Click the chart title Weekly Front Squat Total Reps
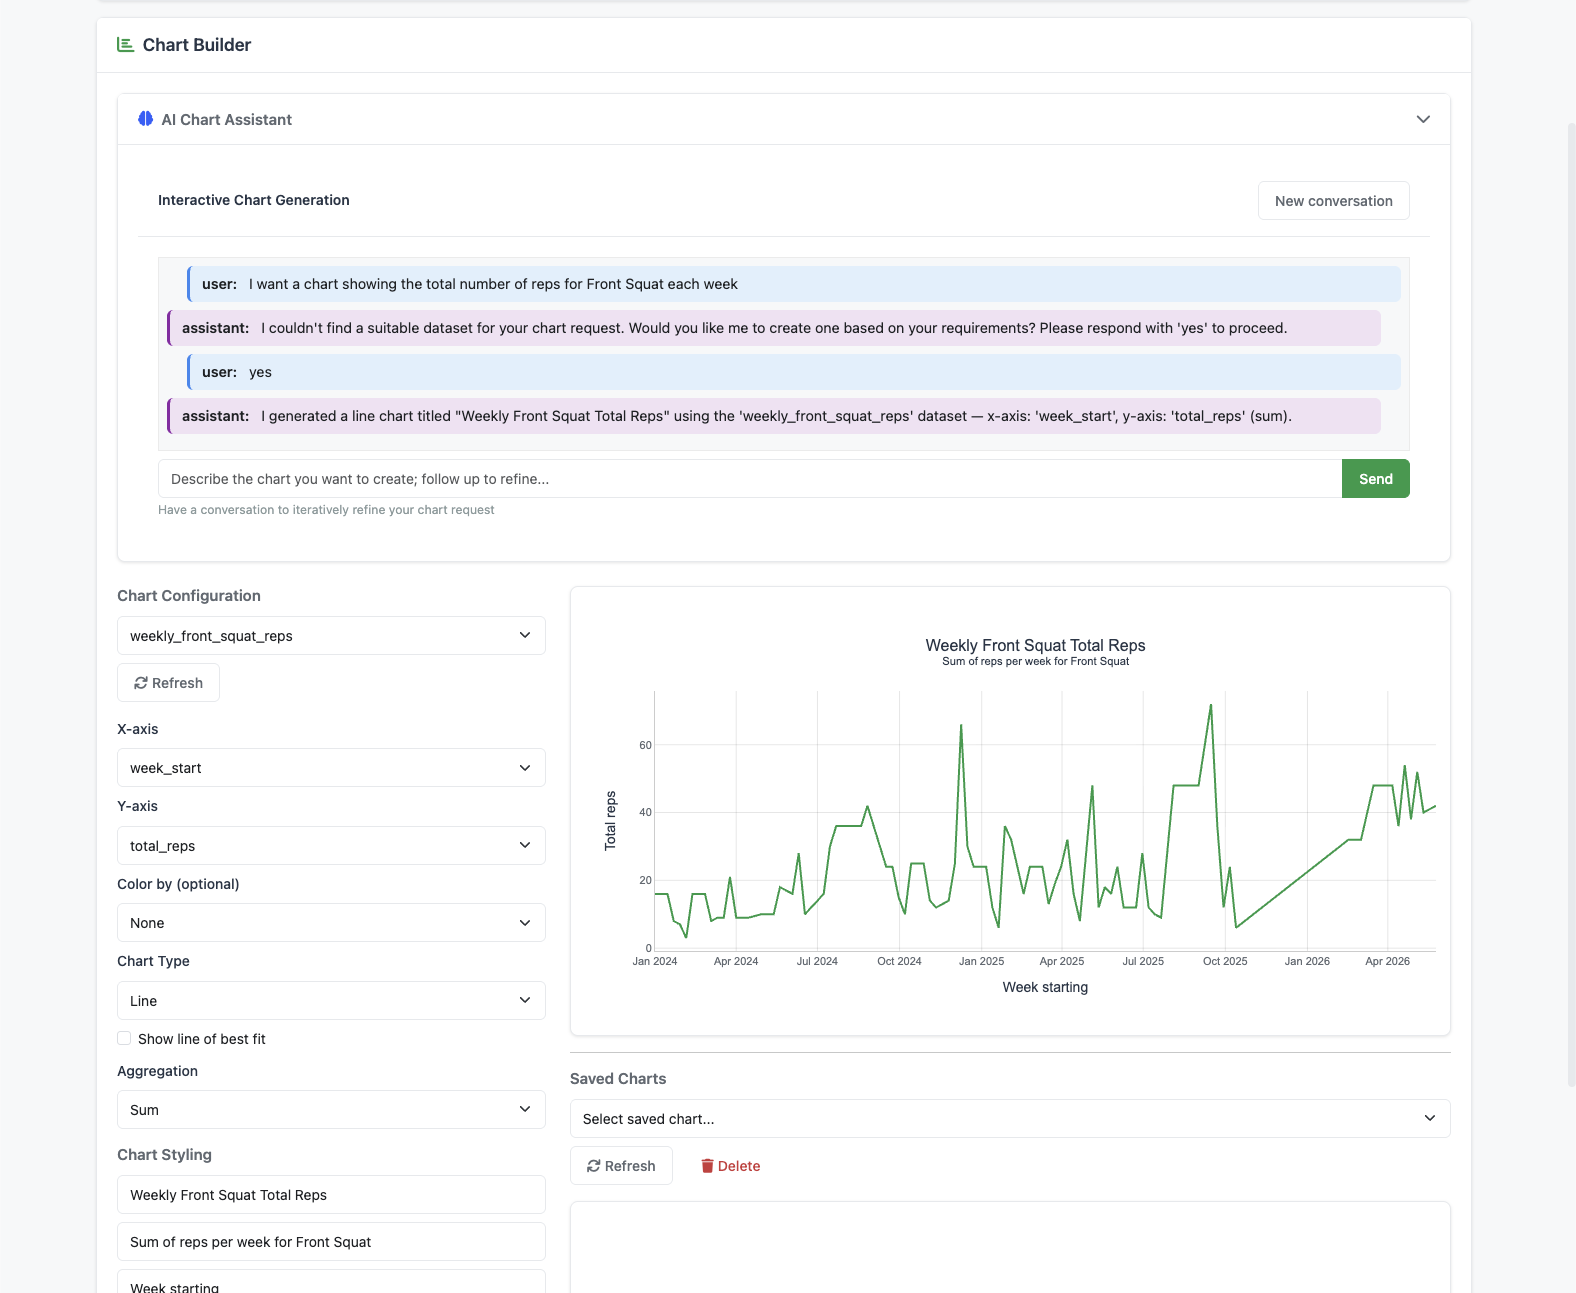 tap(1035, 646)
